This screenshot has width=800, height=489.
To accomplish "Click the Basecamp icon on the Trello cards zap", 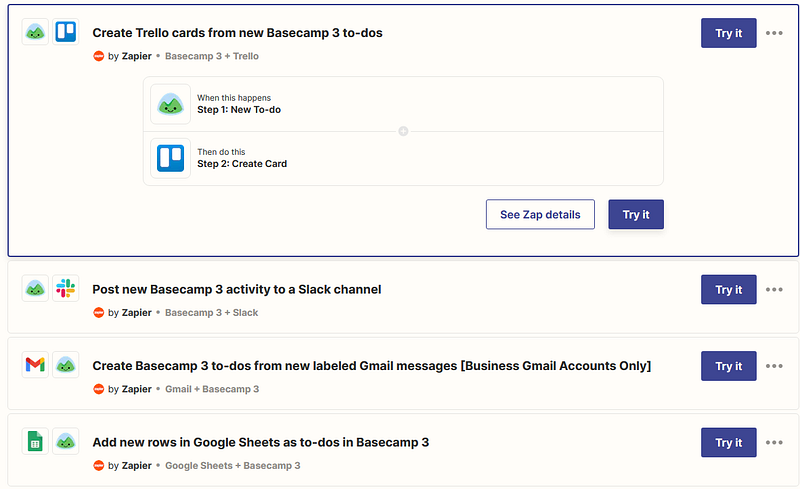I will point(35,32).
